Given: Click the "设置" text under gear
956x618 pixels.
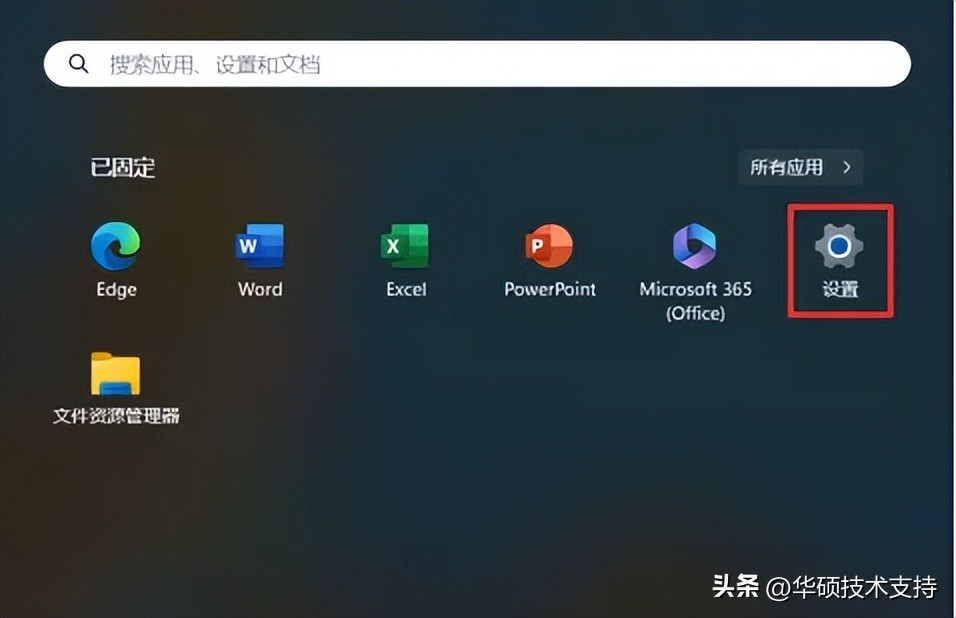Looking at the screenshot, I should pos(839,291).
